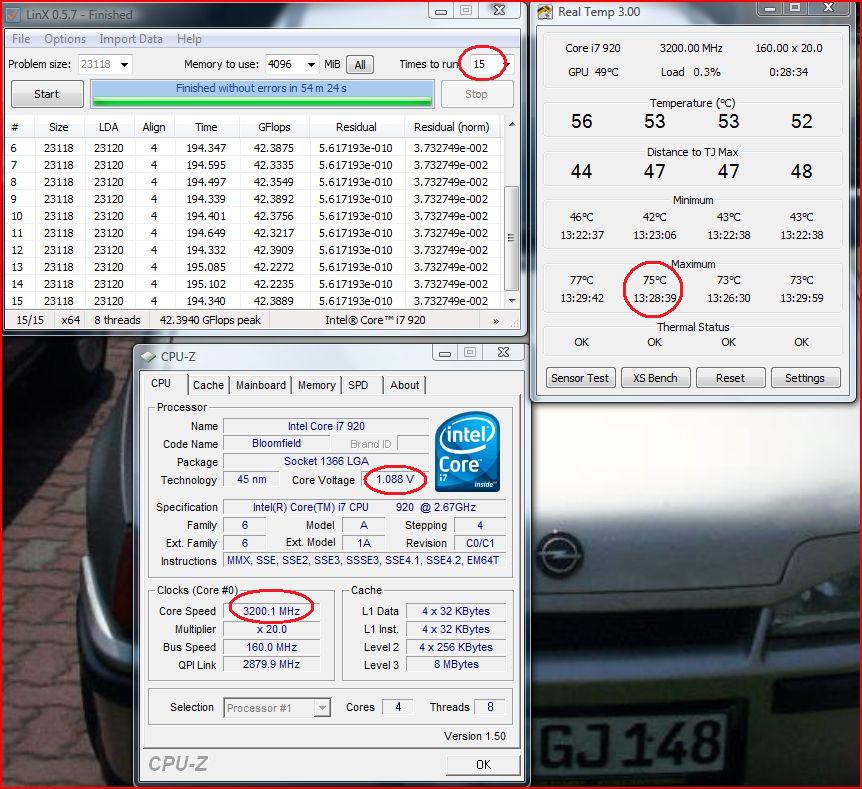
Task: Open the Import Data menu in LinX
Action: pyautogui.click(x=131, y=39)
